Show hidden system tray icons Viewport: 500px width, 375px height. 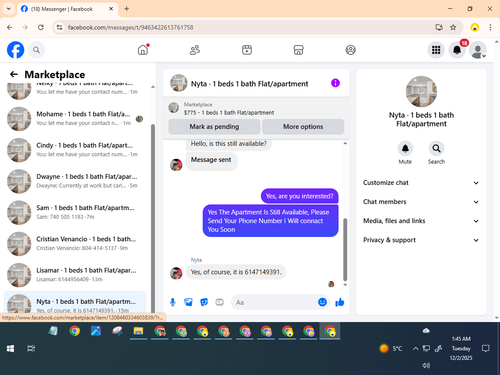tap(415, 349)
